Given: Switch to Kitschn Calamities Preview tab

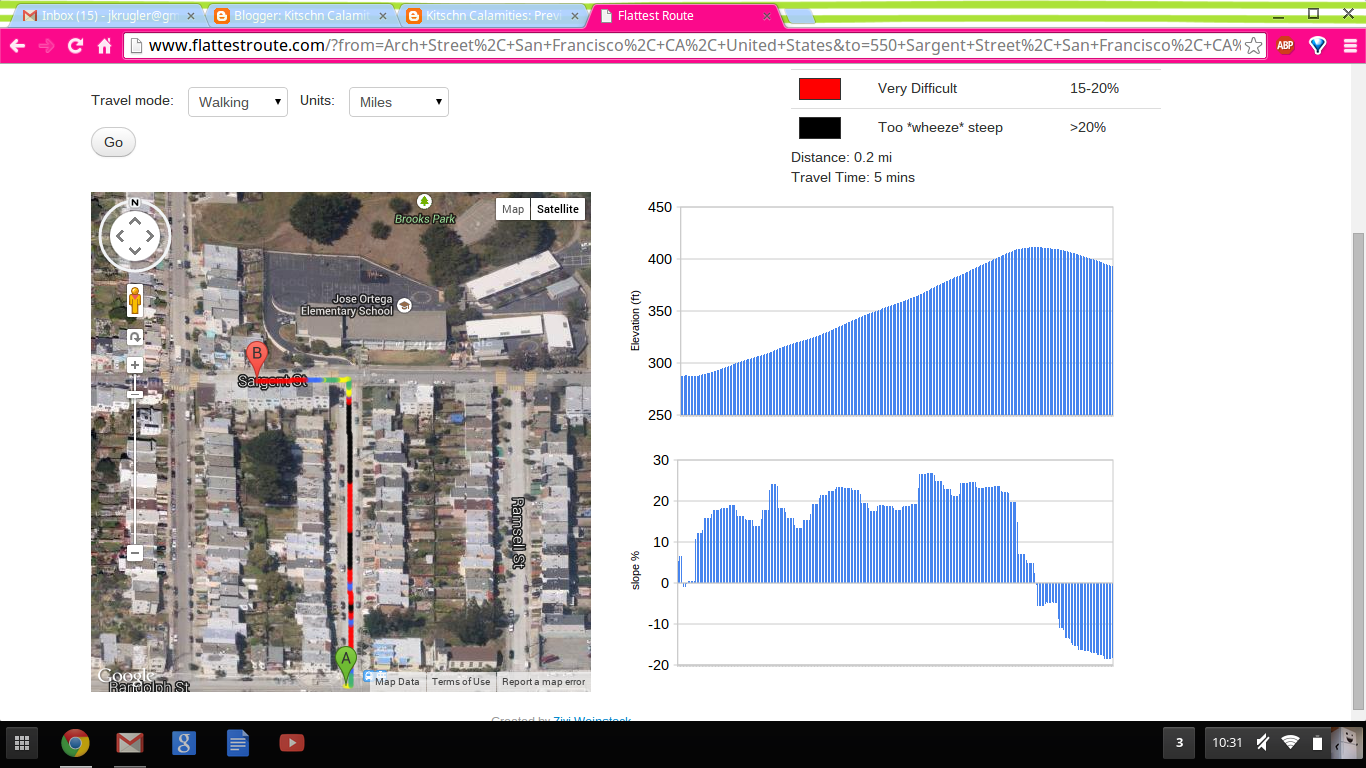Looking at the screenshot, I should point(490,16).
